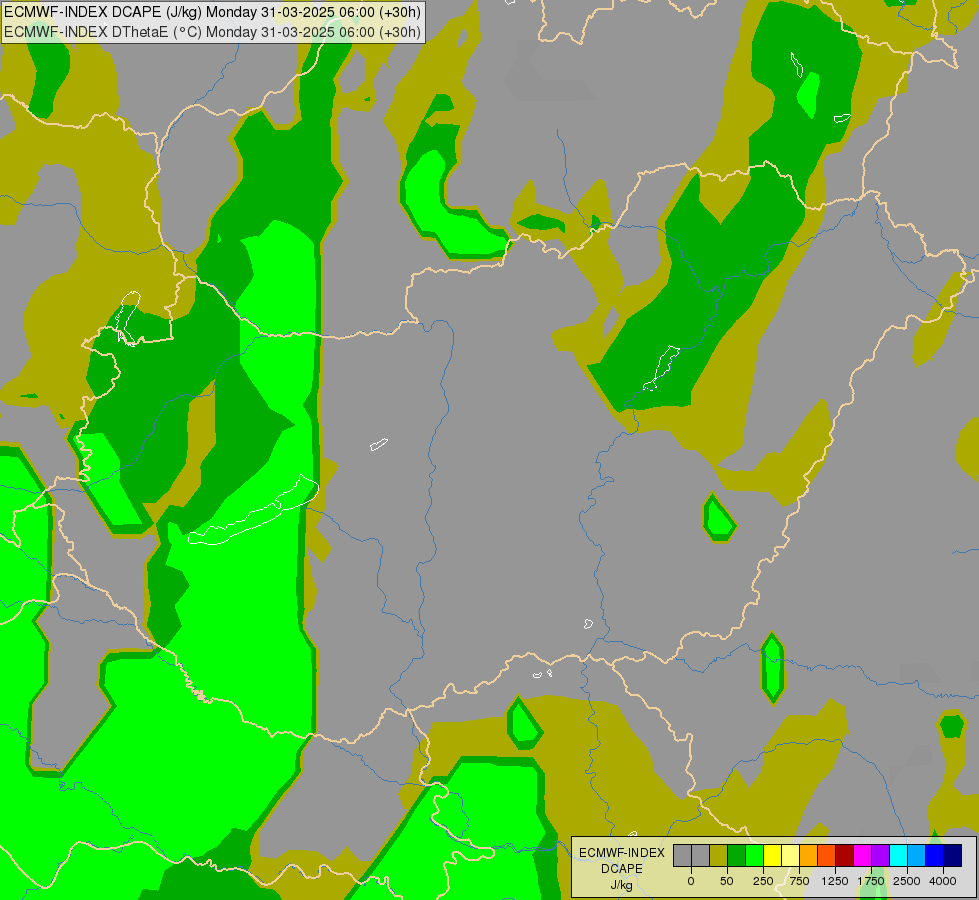Viewport: 979px width, 900px height.
Task: Select the pure yellow legend swatch
Action: tap(772, 856)
